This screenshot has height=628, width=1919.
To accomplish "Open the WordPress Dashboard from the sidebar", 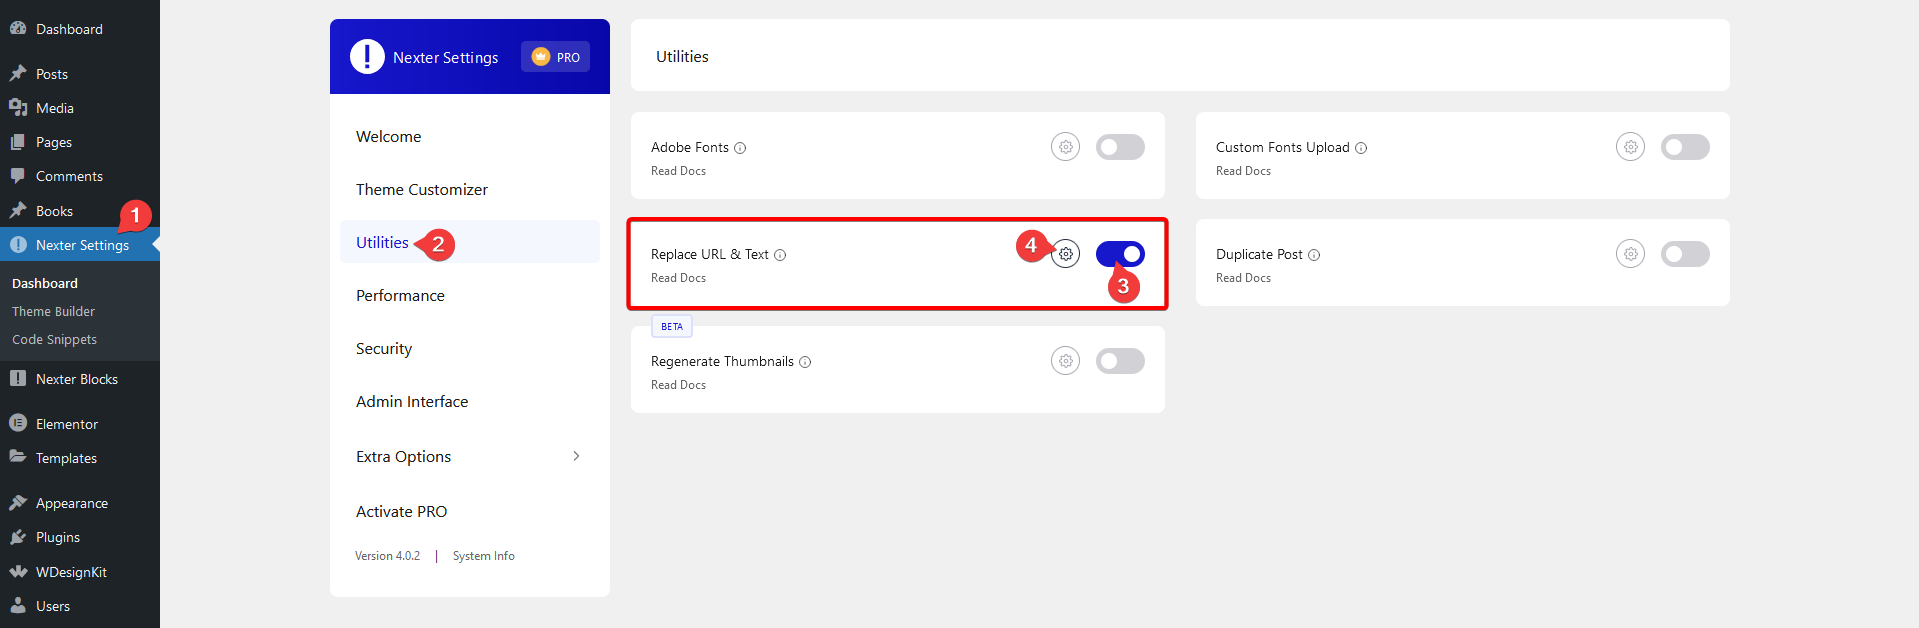I will point(20,28).
